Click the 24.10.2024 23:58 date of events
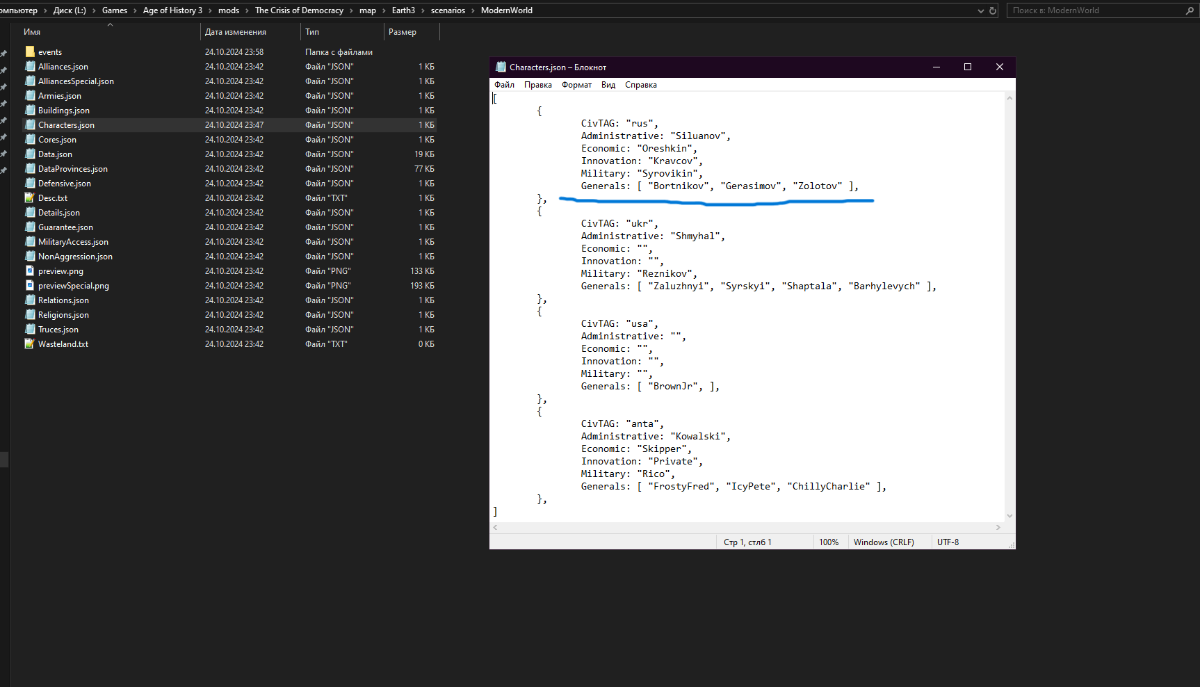This screenshot has width=1200, height=687. pyautogui.click(x=234, y=52)
